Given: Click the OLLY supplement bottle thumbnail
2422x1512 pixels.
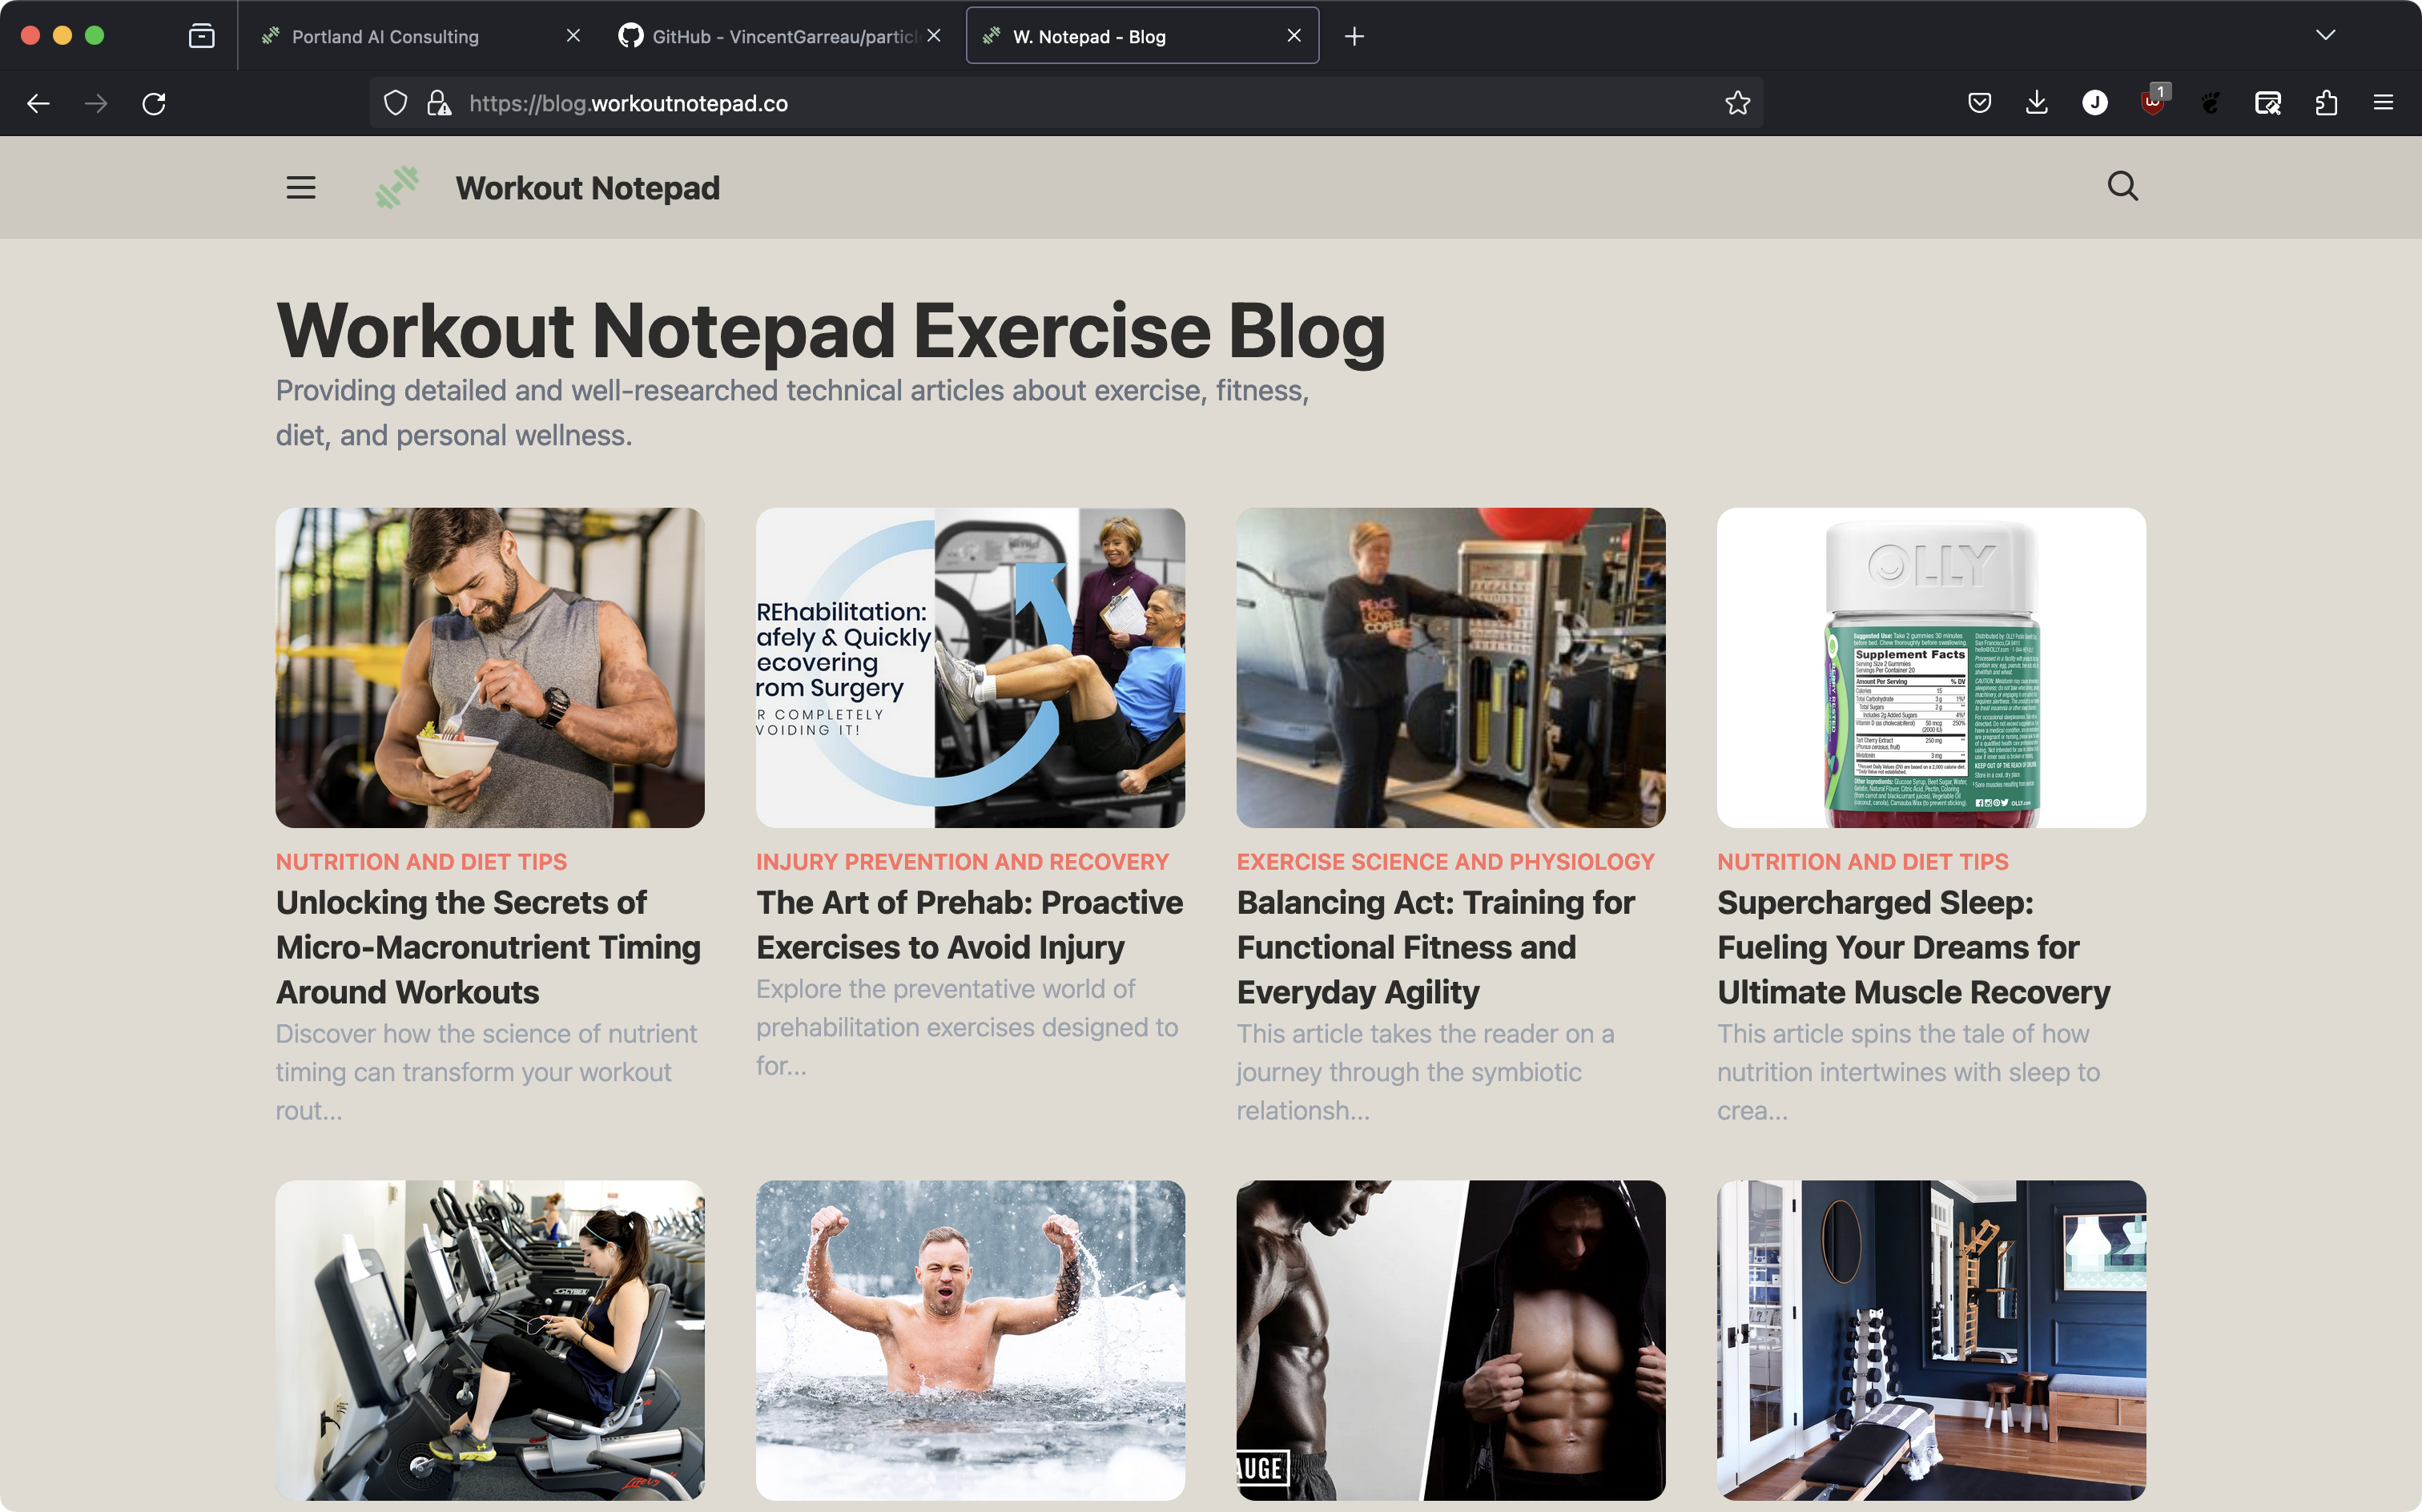Looking at the screenshot, I should click(x=1931, y=667).
